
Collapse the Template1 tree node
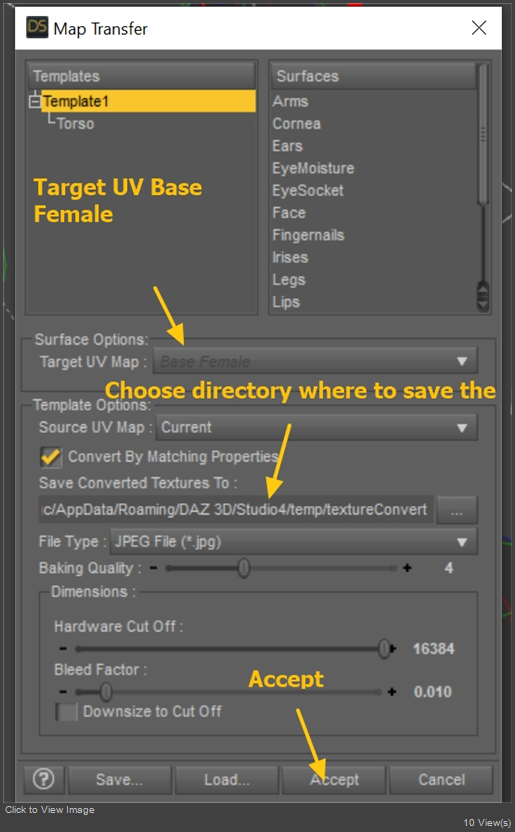35,100
